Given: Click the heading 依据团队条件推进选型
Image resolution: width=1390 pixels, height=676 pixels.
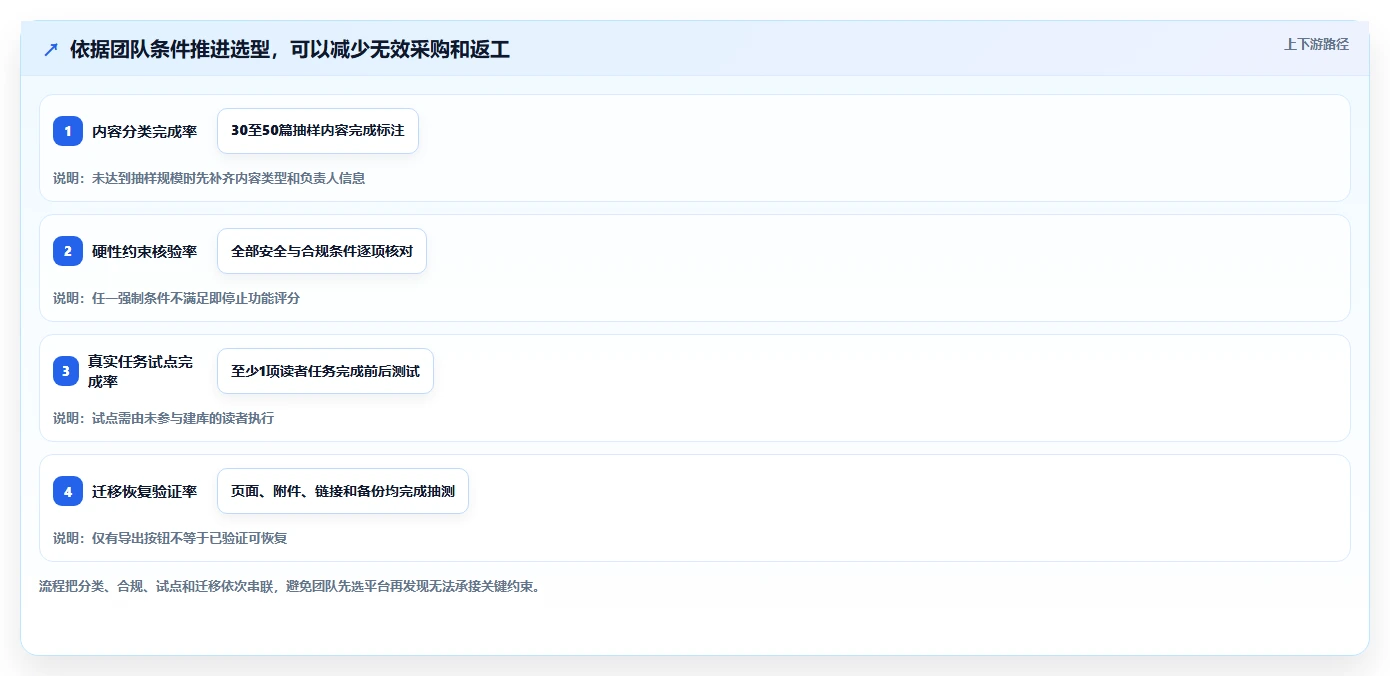Looking at the screenshot, I should (x=290, y=50).
